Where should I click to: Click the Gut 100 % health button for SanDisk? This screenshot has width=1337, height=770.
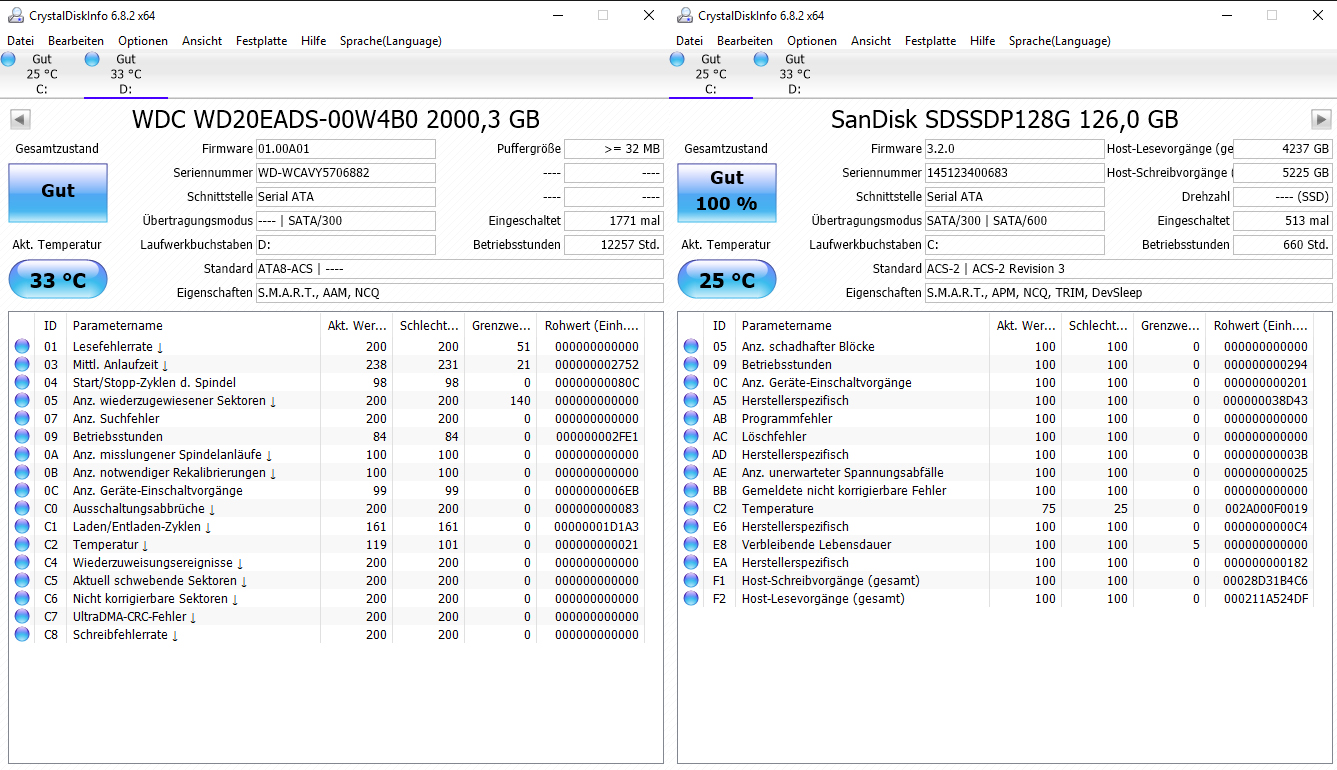point(727,192)
